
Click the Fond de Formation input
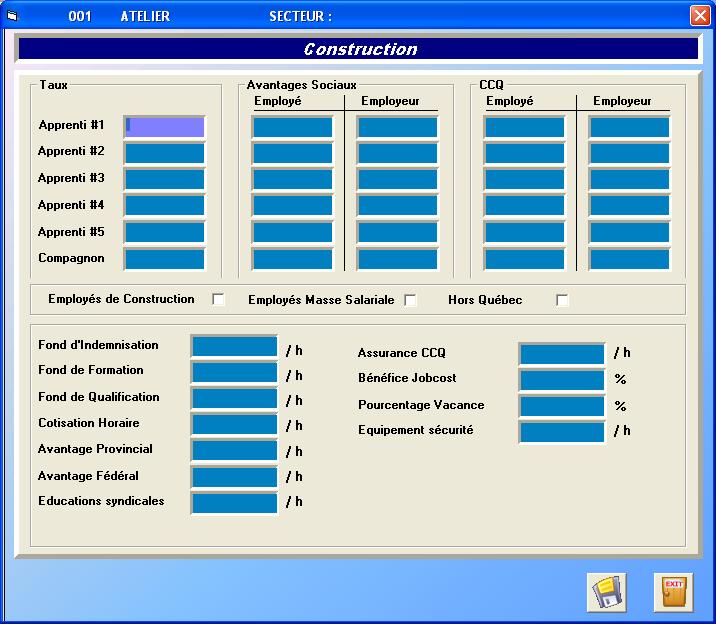pos(234,373)
